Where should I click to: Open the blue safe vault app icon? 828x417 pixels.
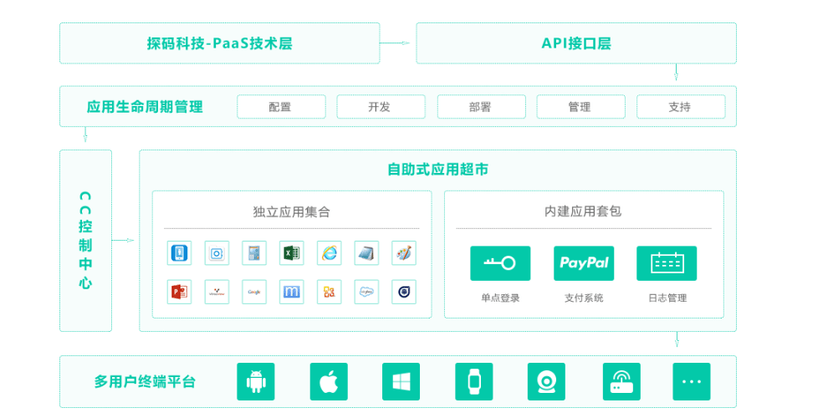click(x=217, y=253)
